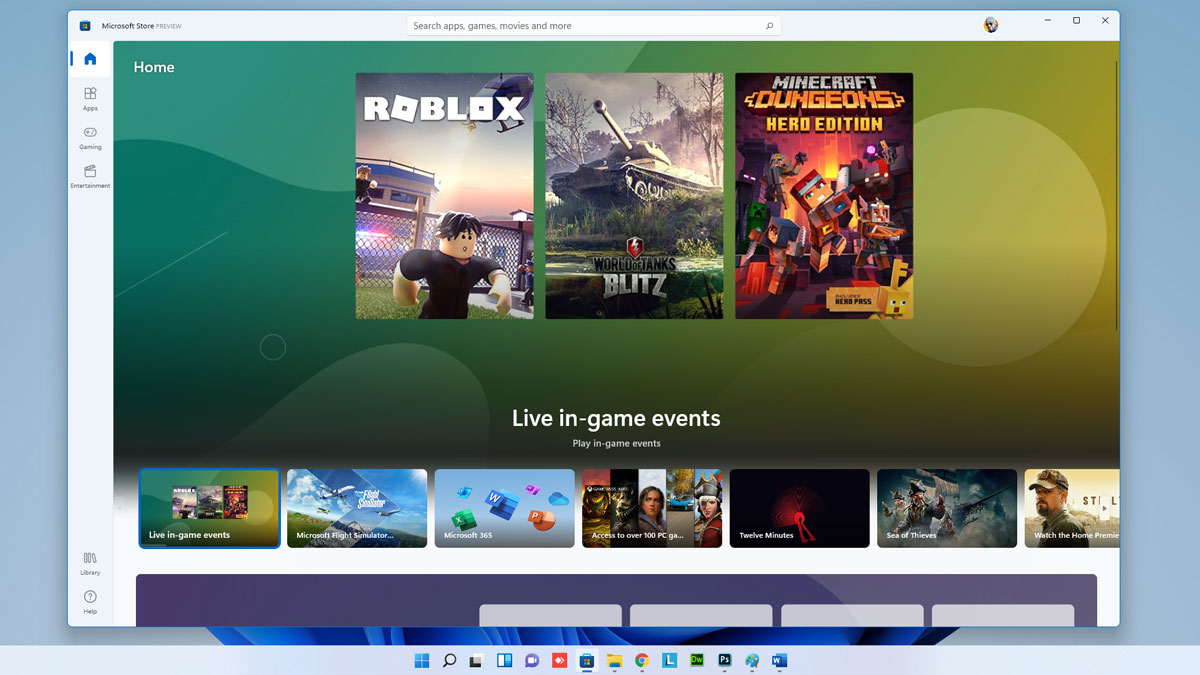Select the Roblox banner

[443, 196]
